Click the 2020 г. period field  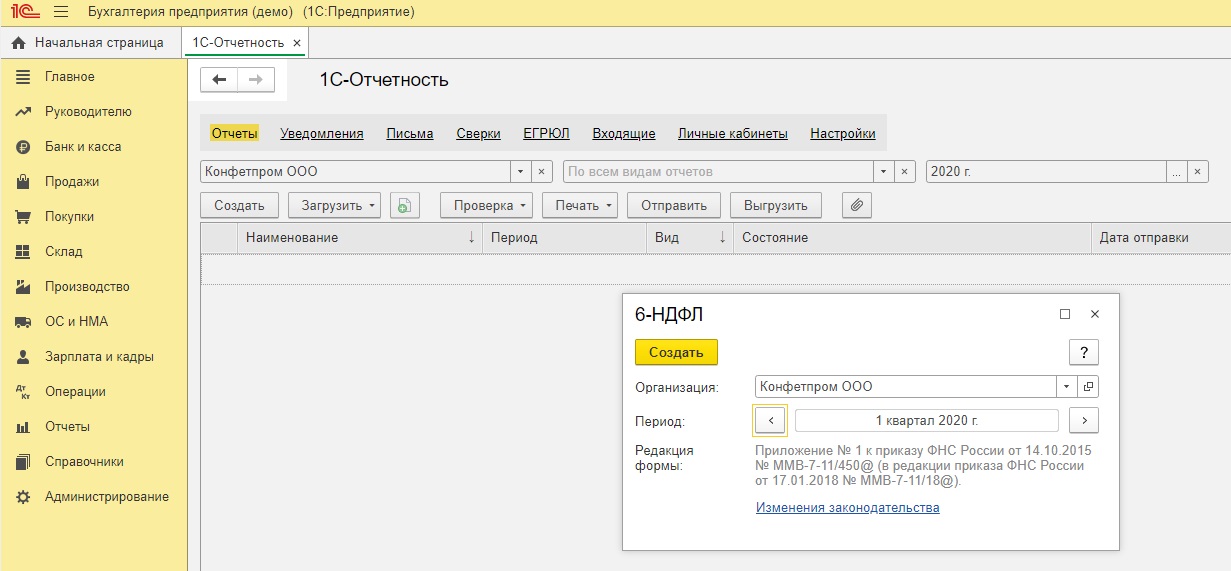tap(1046, 172)
